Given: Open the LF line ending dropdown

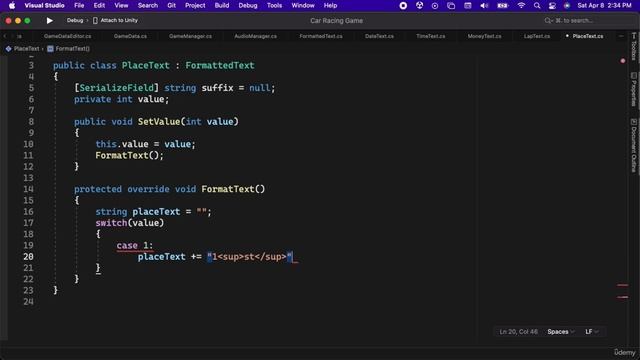Looking at the screenshot, I should (592, 332).
